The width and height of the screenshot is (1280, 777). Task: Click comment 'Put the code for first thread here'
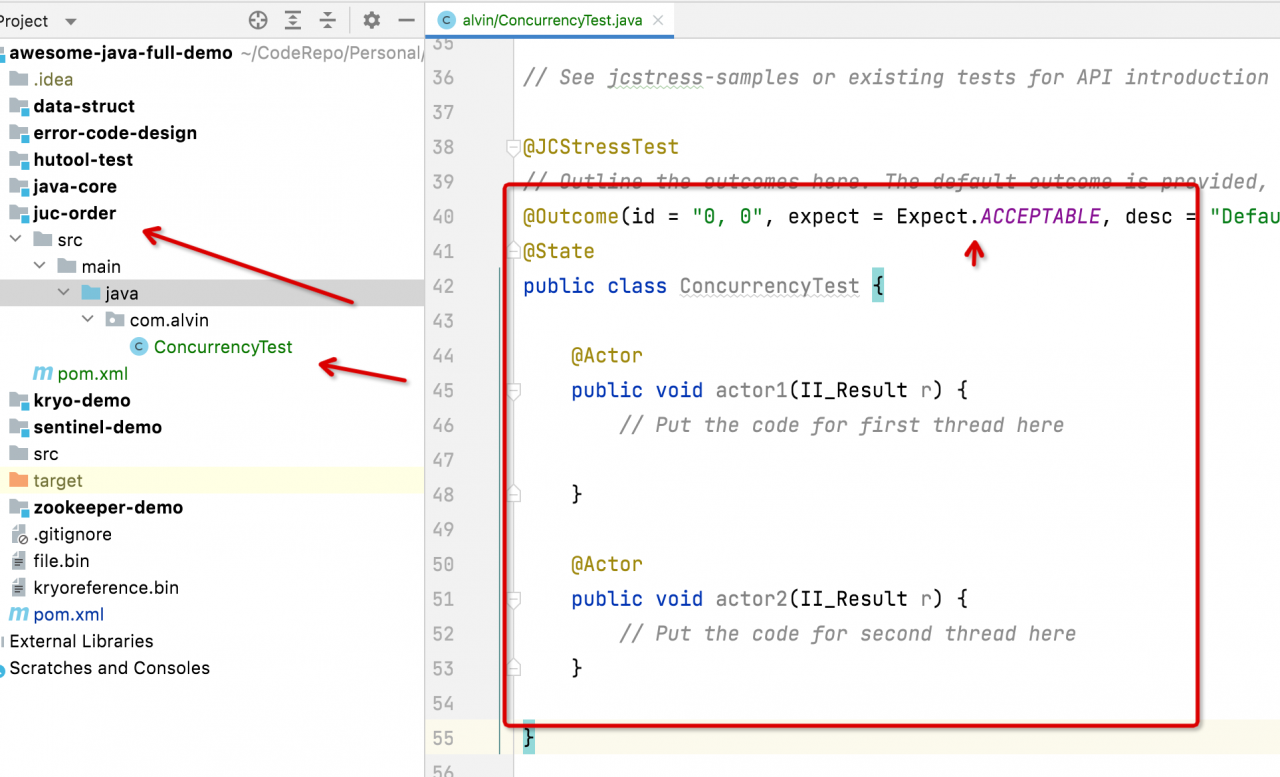click(842, 425)
